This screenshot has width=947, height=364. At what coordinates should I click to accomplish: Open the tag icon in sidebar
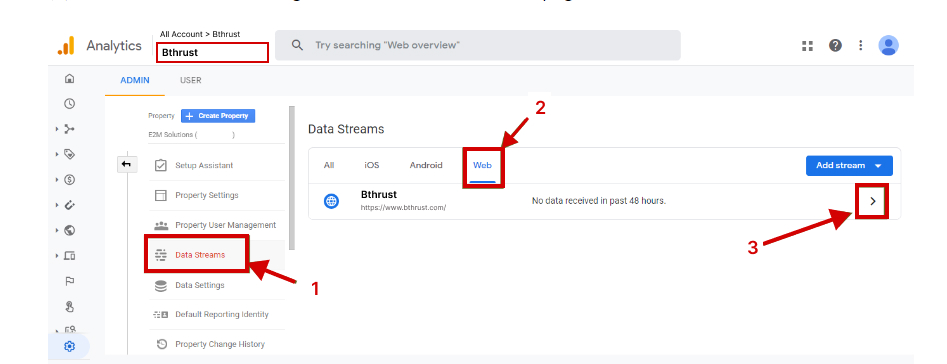pos(69,154)
